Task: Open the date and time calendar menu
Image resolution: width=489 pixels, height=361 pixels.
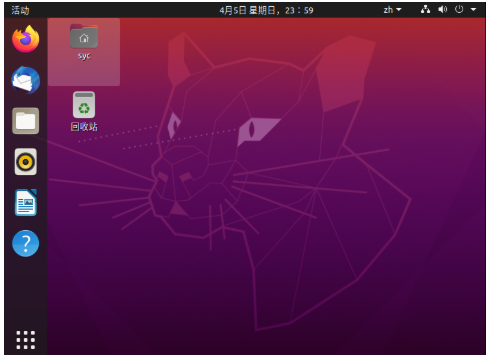Action: (x=266, y=10)
